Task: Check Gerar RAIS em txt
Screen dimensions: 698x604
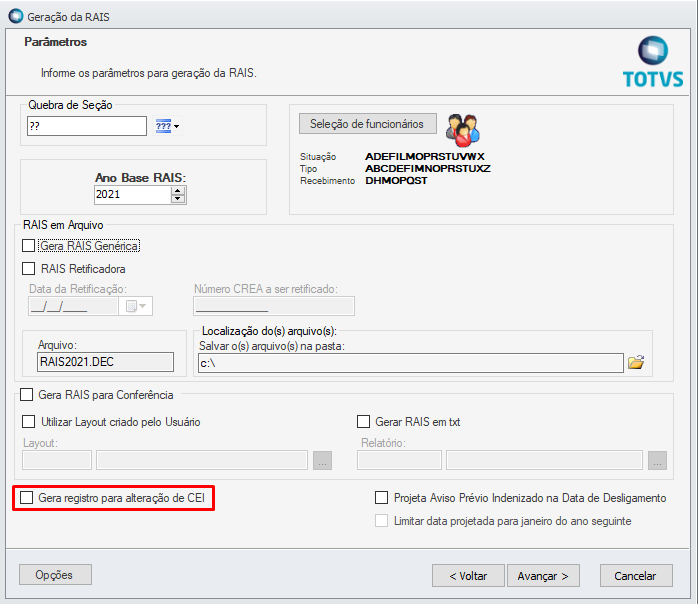Action: tap(363, 422)
